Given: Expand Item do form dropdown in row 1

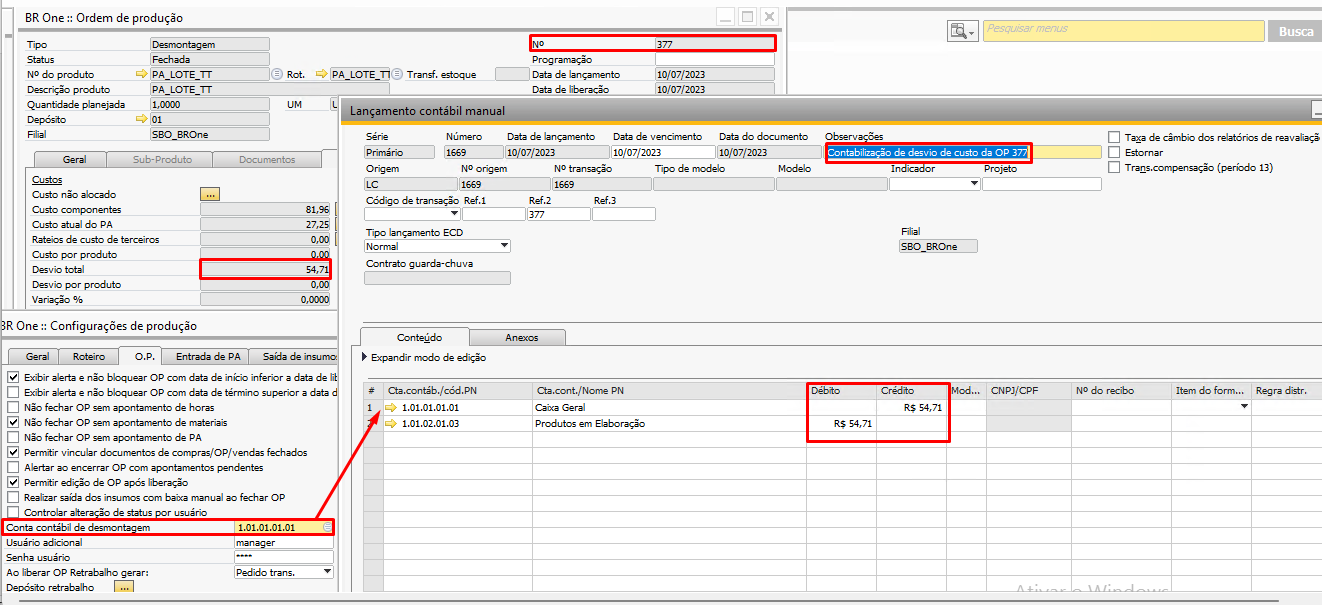Looking at the screenshot, I should coord(1244,408).
